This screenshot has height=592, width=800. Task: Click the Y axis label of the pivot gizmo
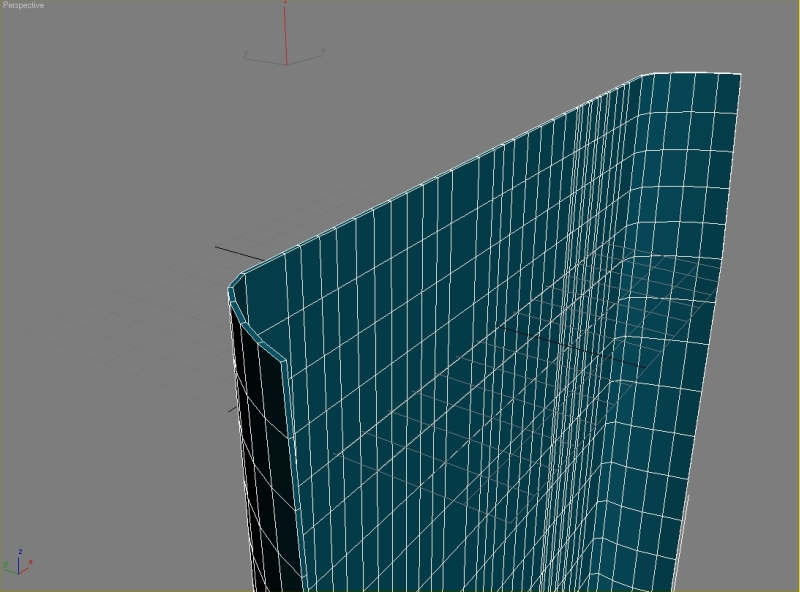point(244,54)
